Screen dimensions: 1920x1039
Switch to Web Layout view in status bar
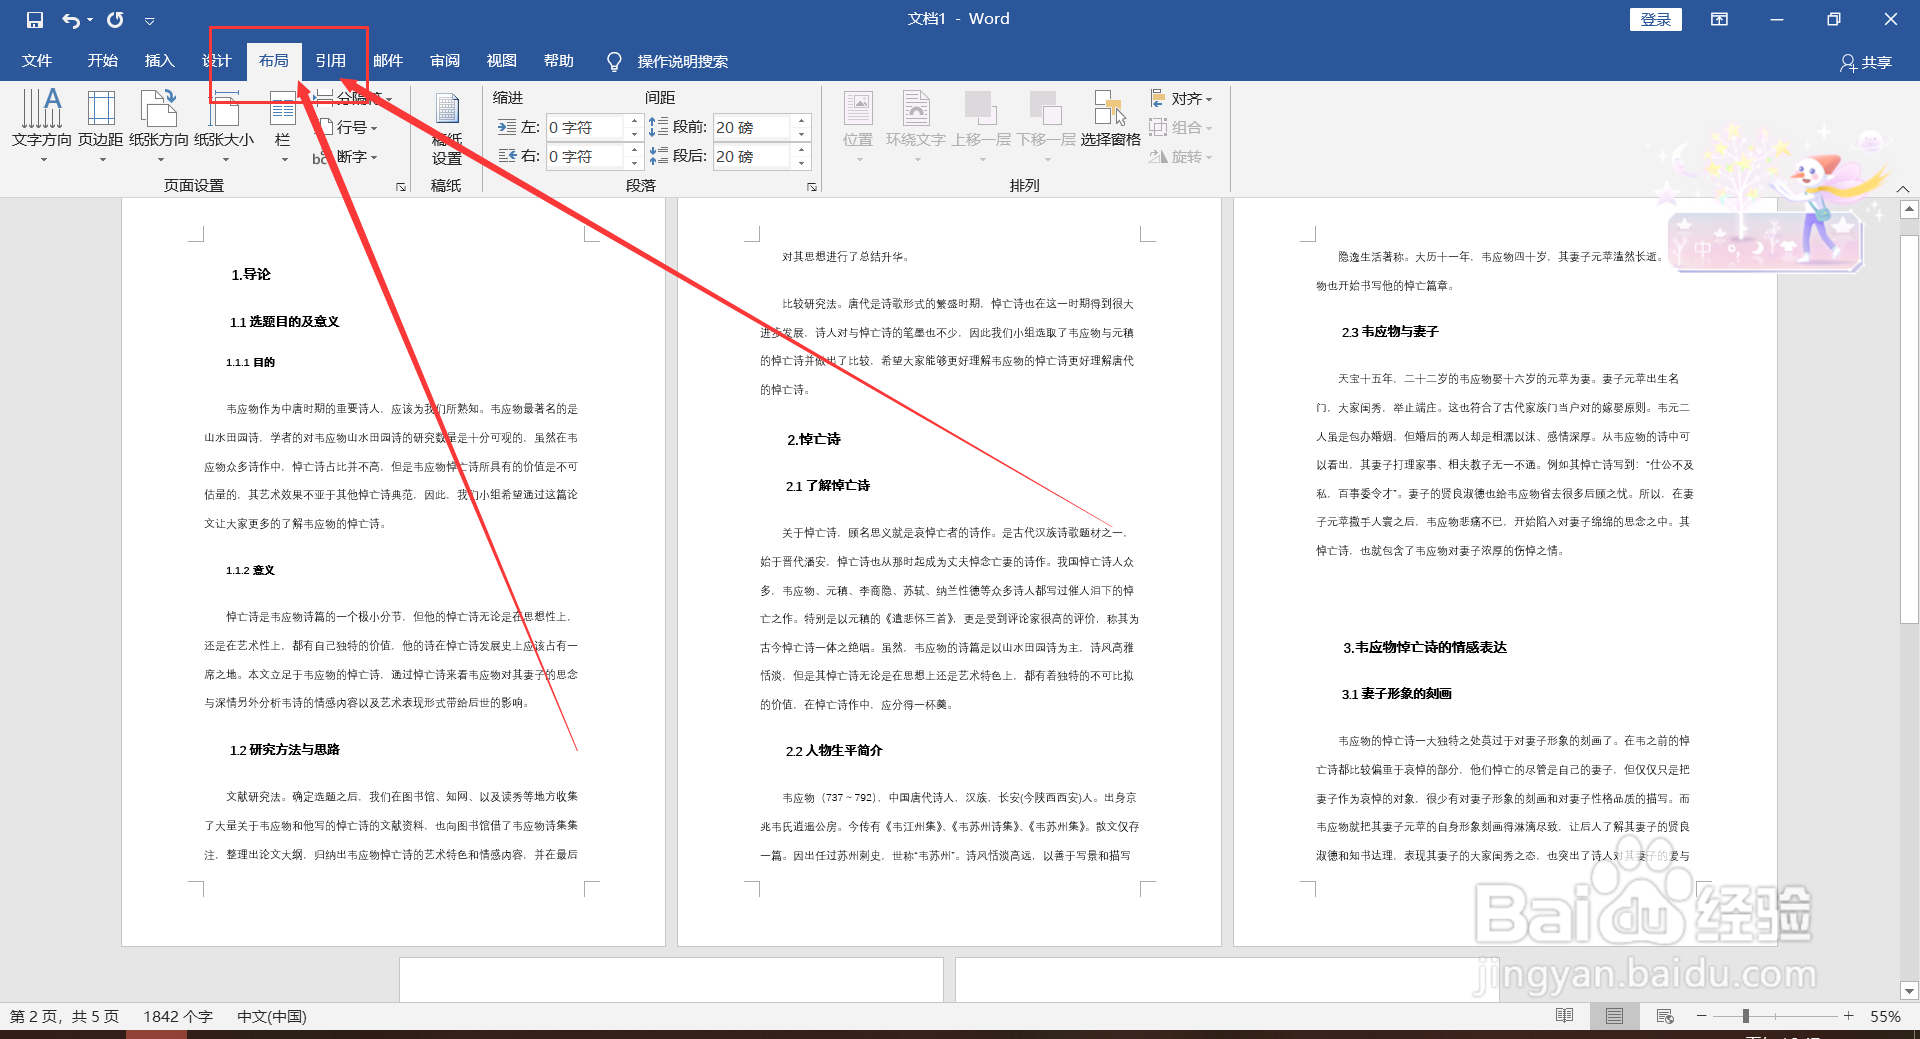(1664, 1016)
